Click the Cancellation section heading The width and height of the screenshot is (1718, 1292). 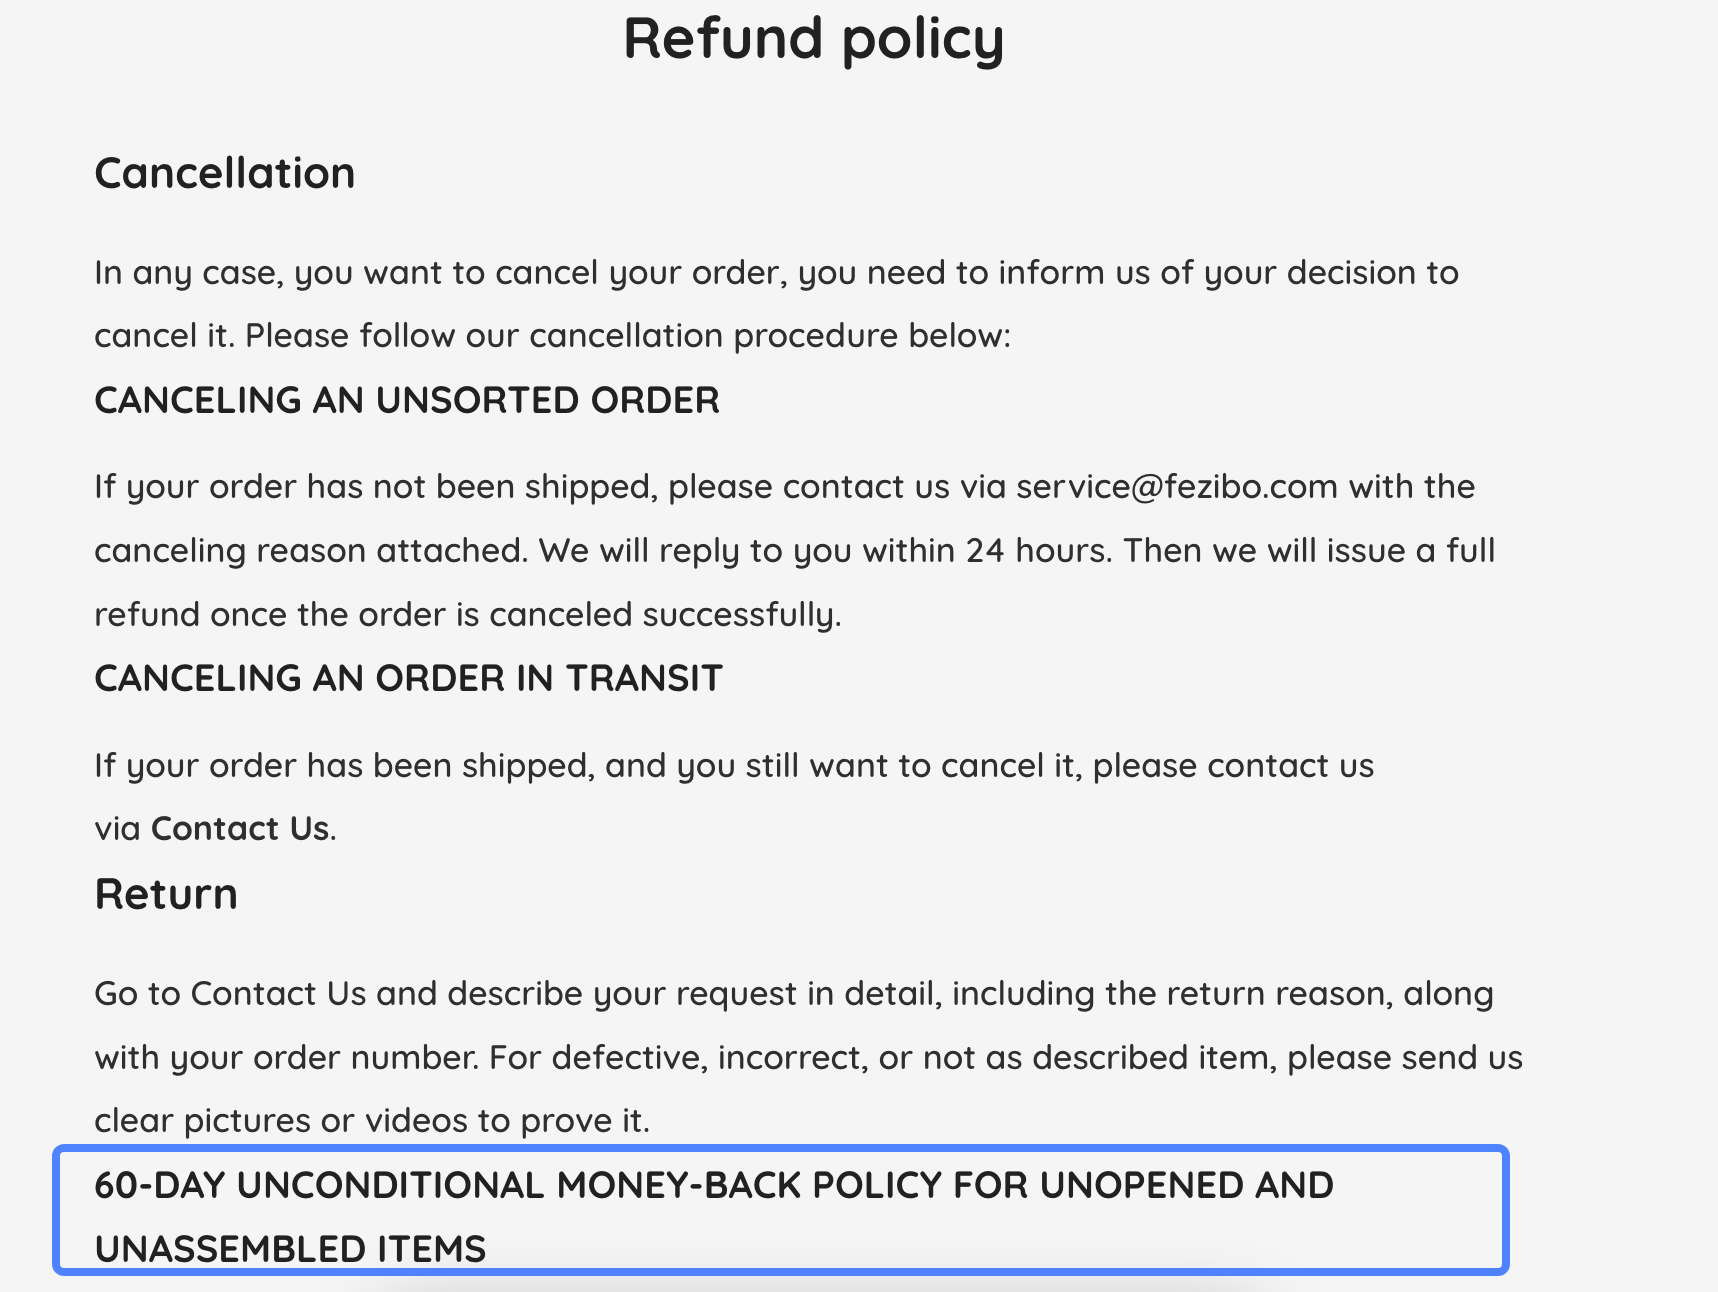225,174
